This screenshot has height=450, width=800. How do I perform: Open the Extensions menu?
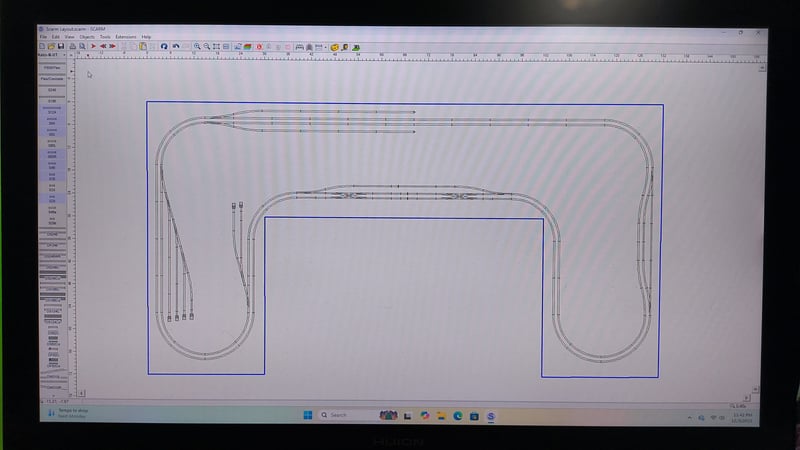[x=126, y=37]
